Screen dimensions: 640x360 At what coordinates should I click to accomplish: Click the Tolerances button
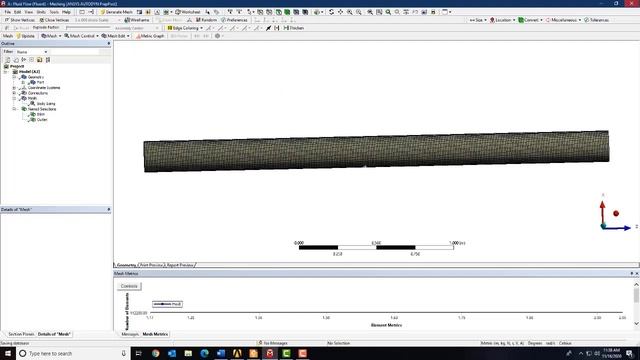point(596,20)
